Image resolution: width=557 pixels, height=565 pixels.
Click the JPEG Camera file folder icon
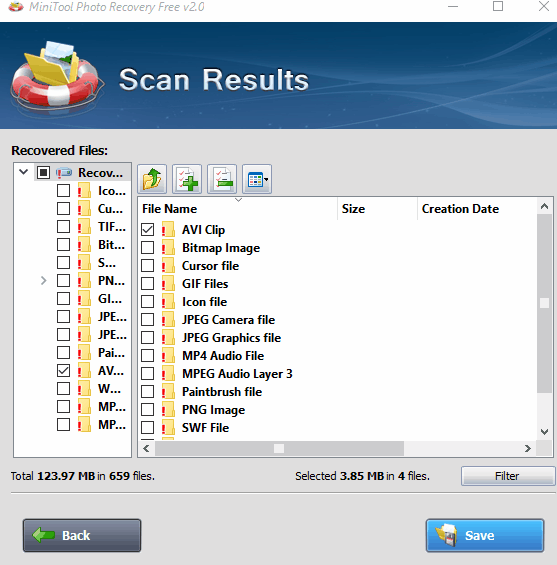[x=168, y=320]
